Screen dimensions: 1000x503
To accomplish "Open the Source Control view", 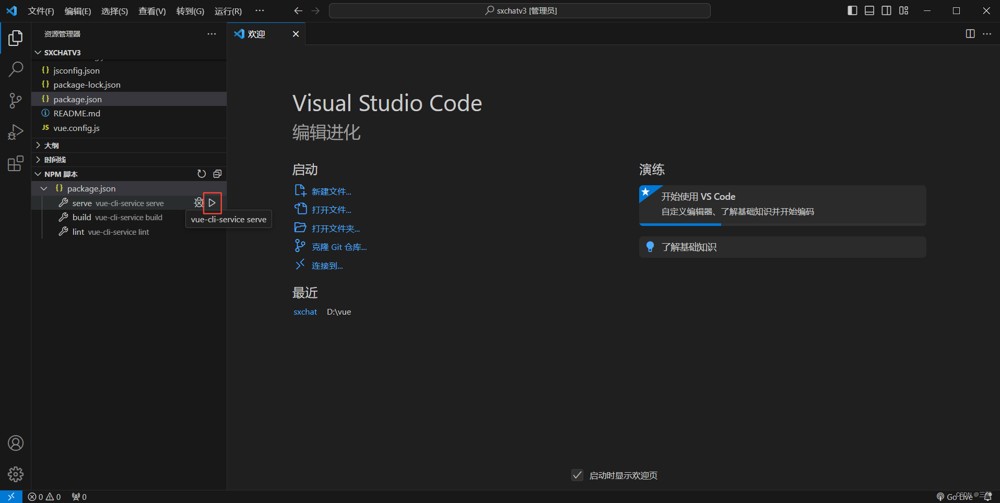I will click(15, 101).
